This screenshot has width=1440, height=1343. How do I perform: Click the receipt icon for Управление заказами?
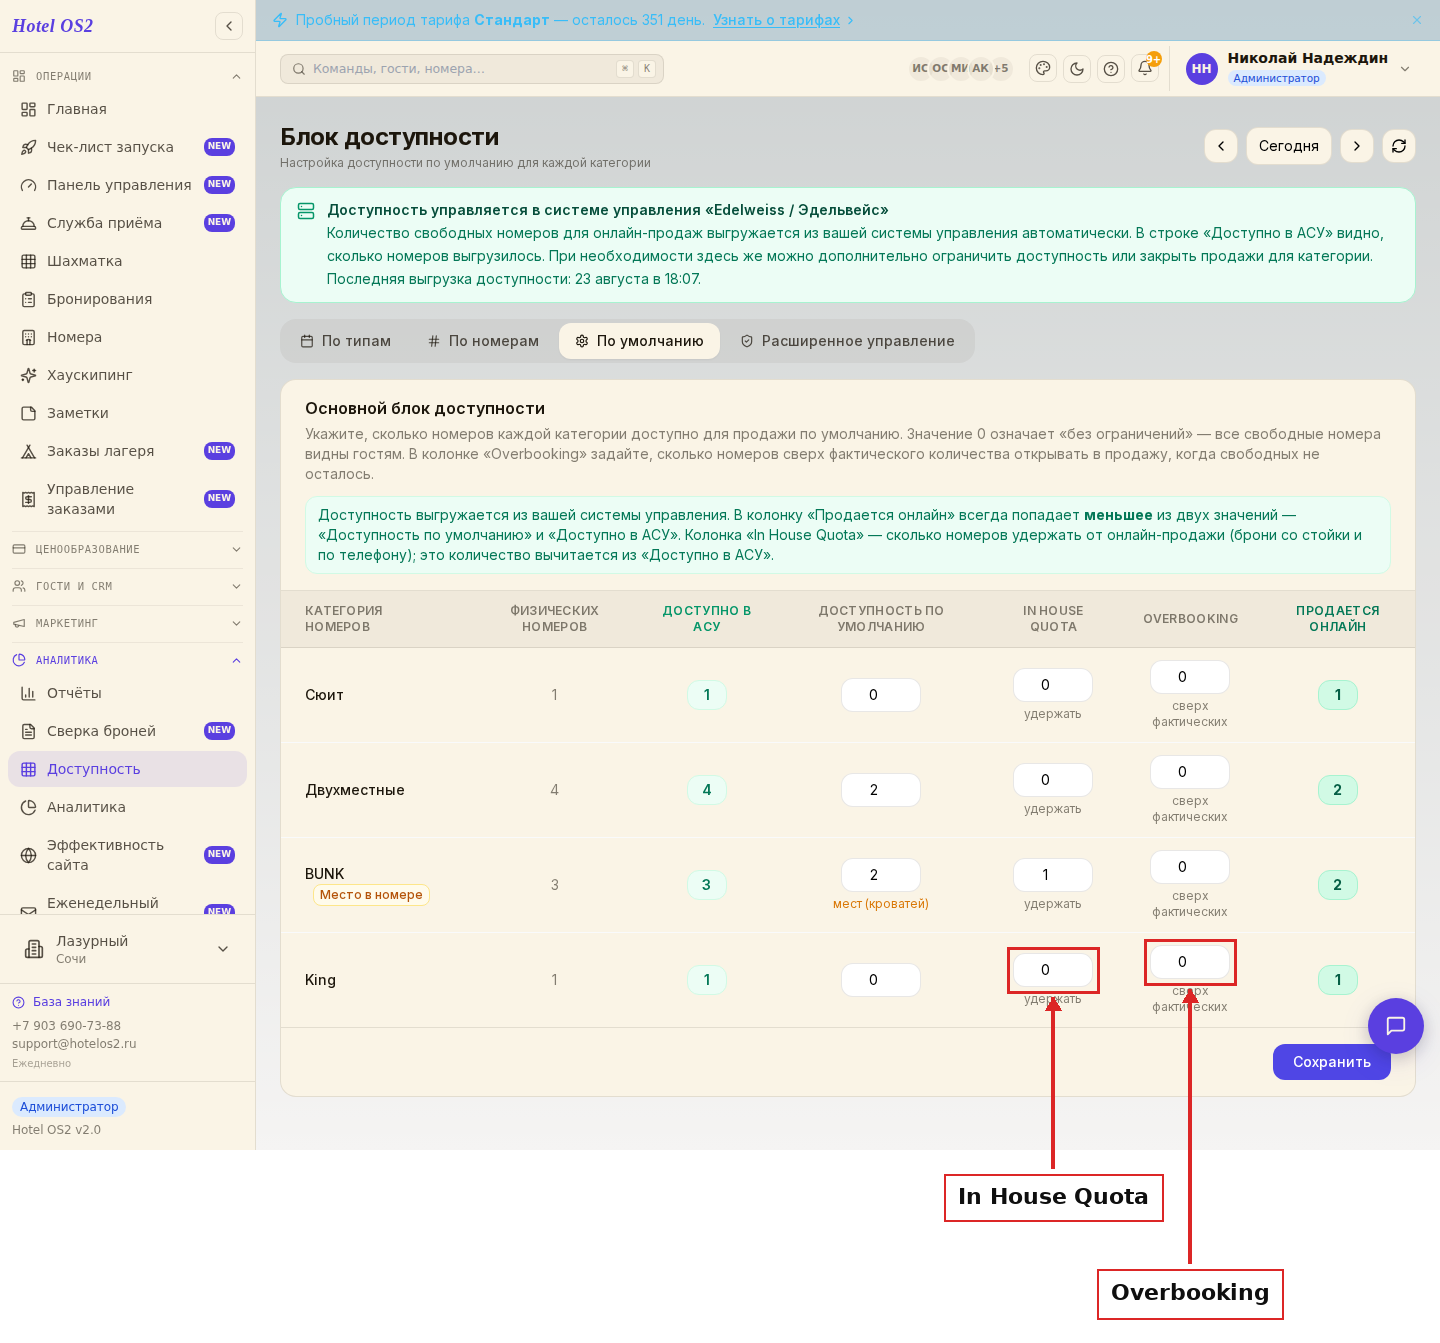click(x=29, y=499)
